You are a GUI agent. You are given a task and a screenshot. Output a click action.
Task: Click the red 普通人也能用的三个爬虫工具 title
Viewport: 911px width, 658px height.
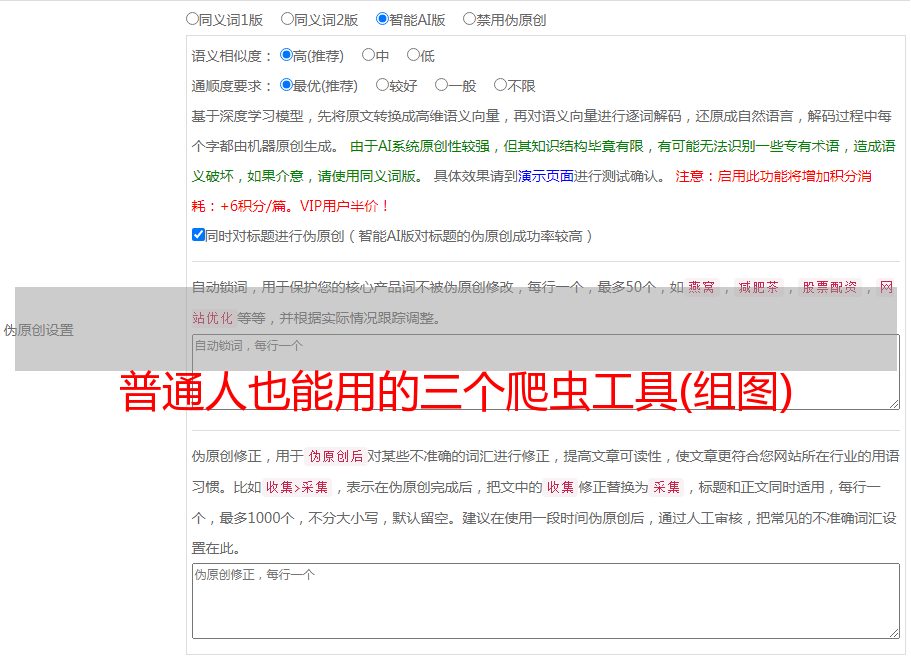pos(456,392)
